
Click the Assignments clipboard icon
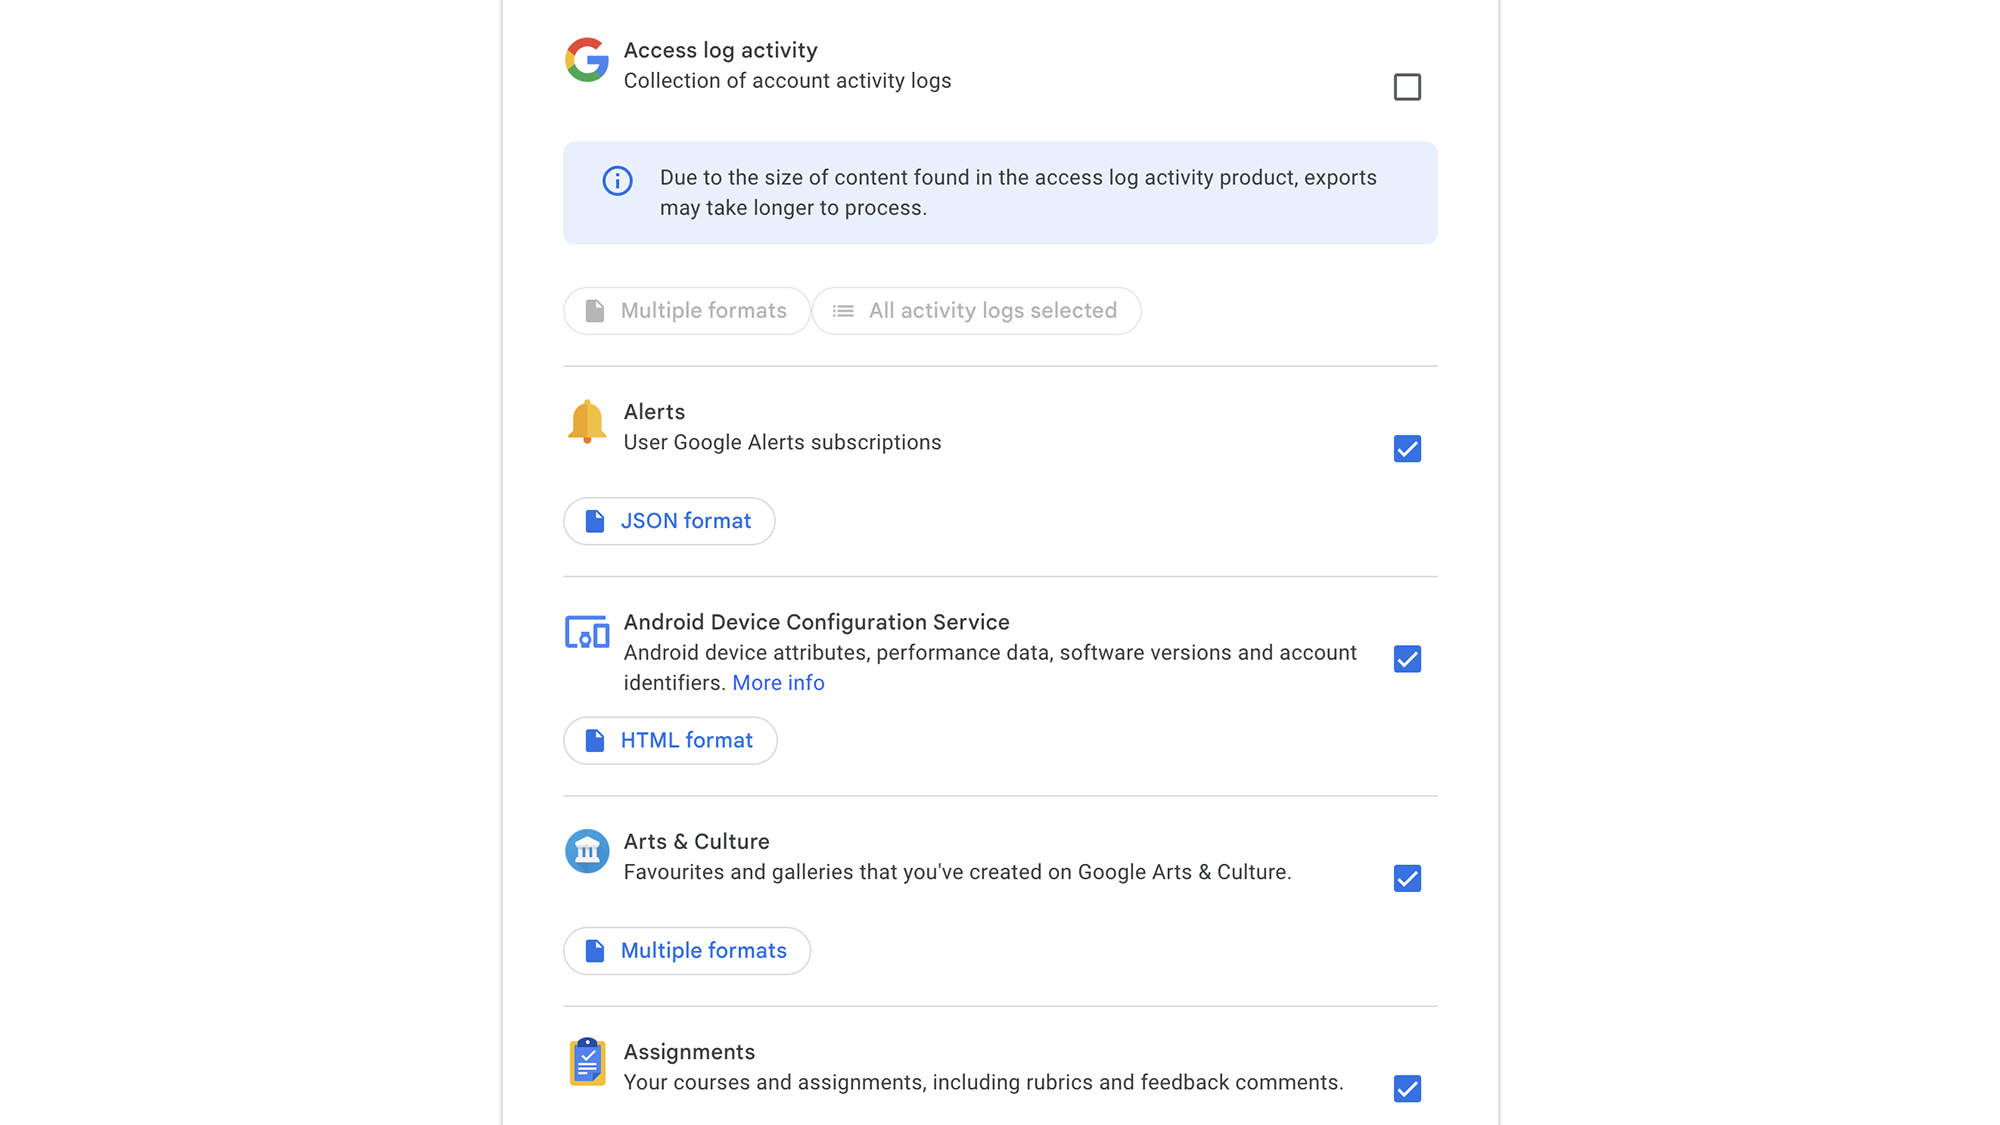coord(587,1061)
